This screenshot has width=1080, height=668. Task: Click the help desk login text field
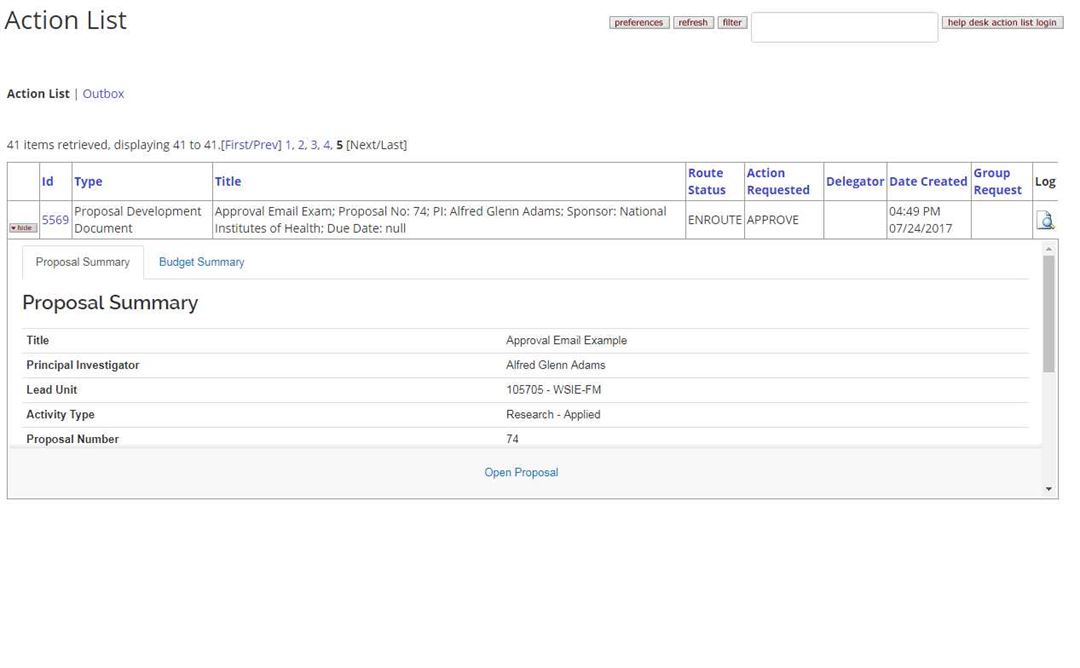[x=844, y=27]
